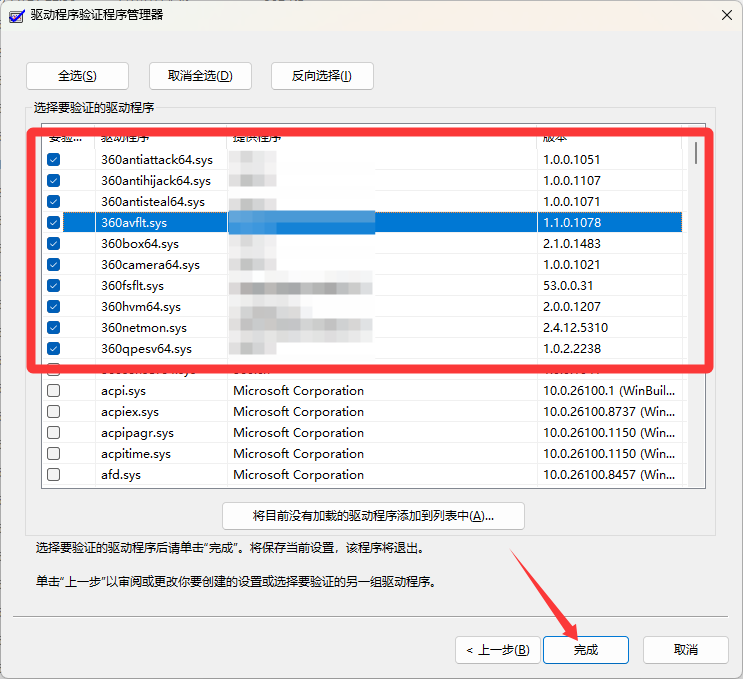Click version 1.0.2.2238 cell
Viewport: 743px width, 679px height.
click(x=572, y=349)
